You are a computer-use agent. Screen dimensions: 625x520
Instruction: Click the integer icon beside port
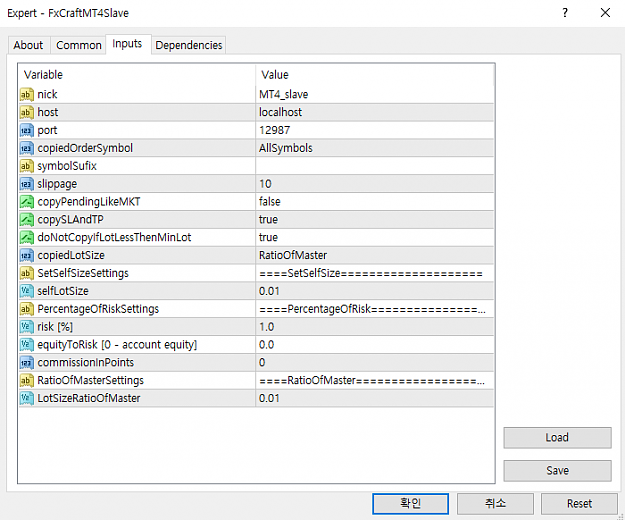coord(26,131)
